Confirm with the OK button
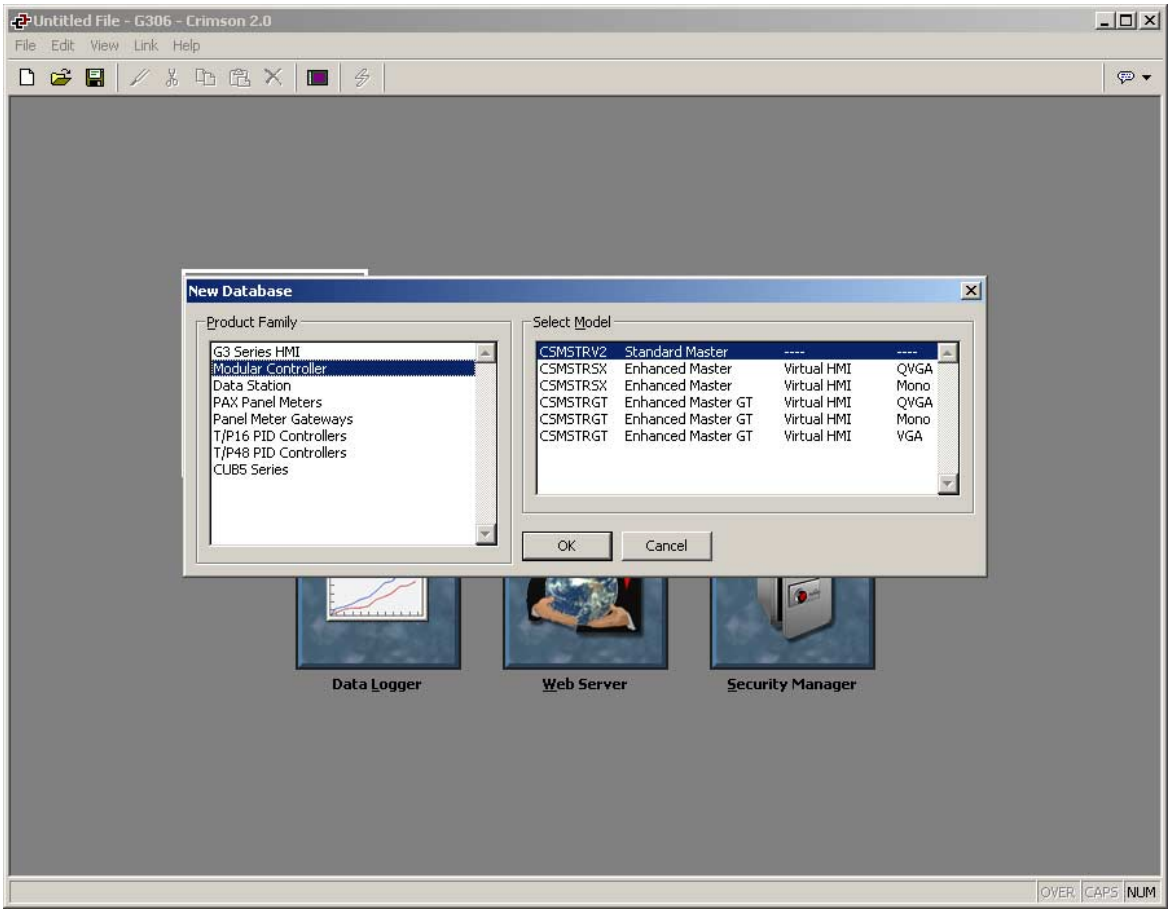The image size is (1170, 912). pos(567,546)
